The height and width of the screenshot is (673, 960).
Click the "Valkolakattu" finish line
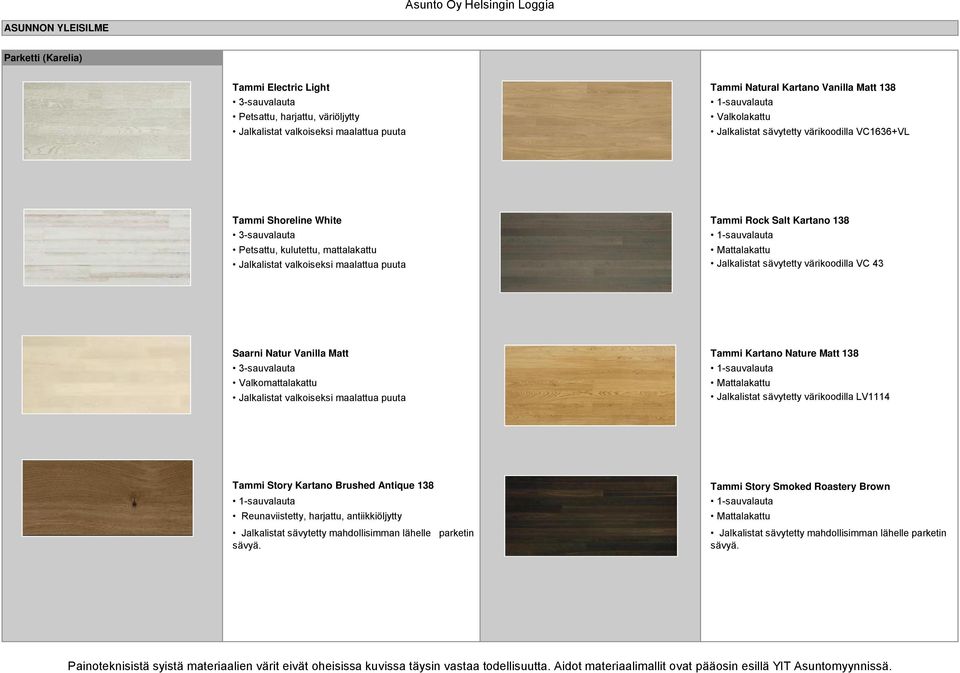(740, 117)
